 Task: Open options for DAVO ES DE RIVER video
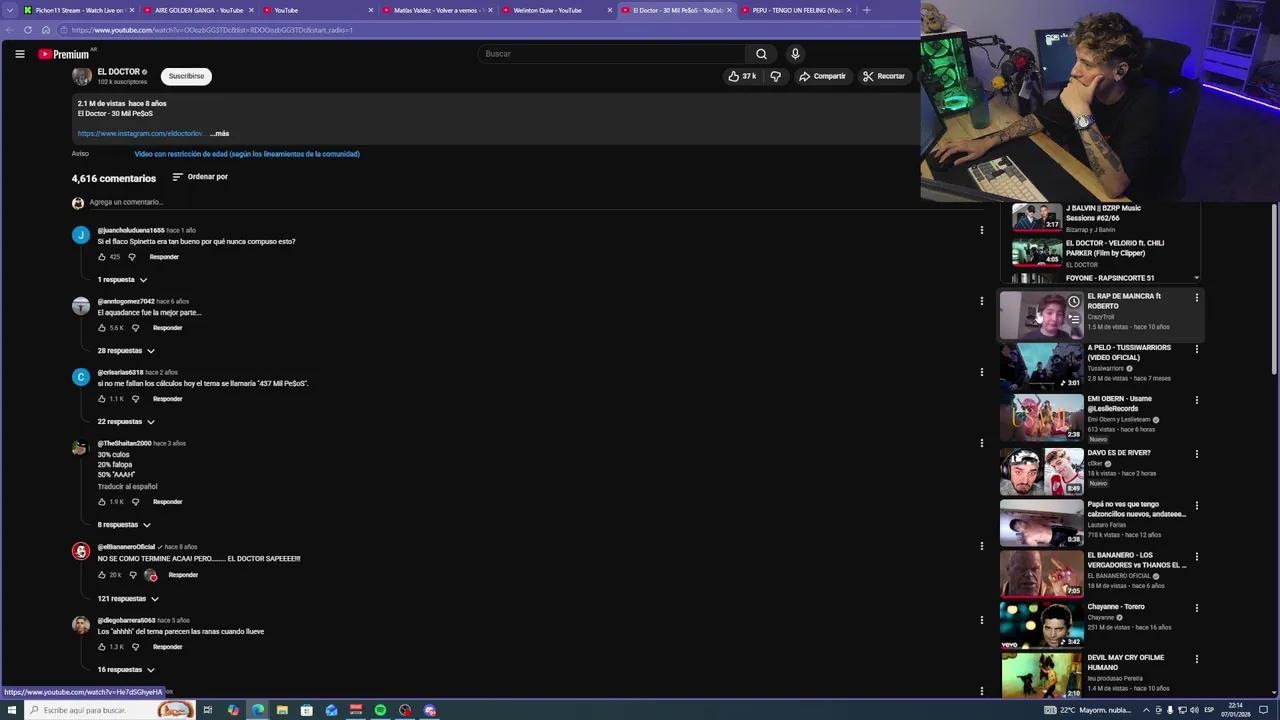coord(1196,454)
